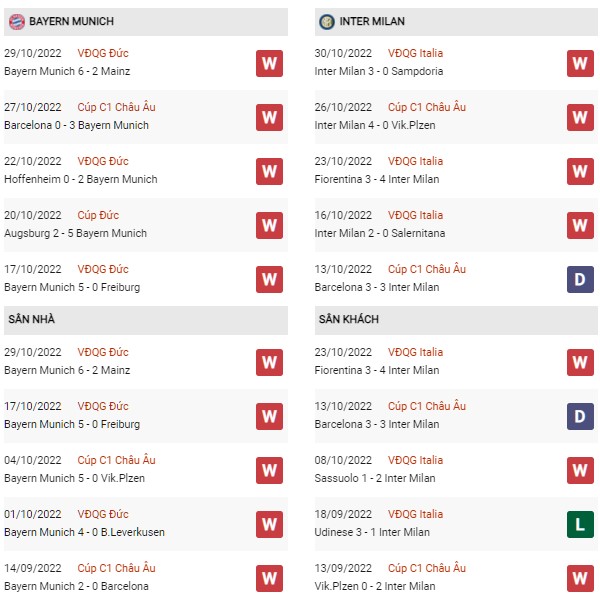Click W badge for Augsburg 2-5 Bayern Munich
Image resolution: width=600 pixels, height=599 pixels.
click(x=269, y=225)
